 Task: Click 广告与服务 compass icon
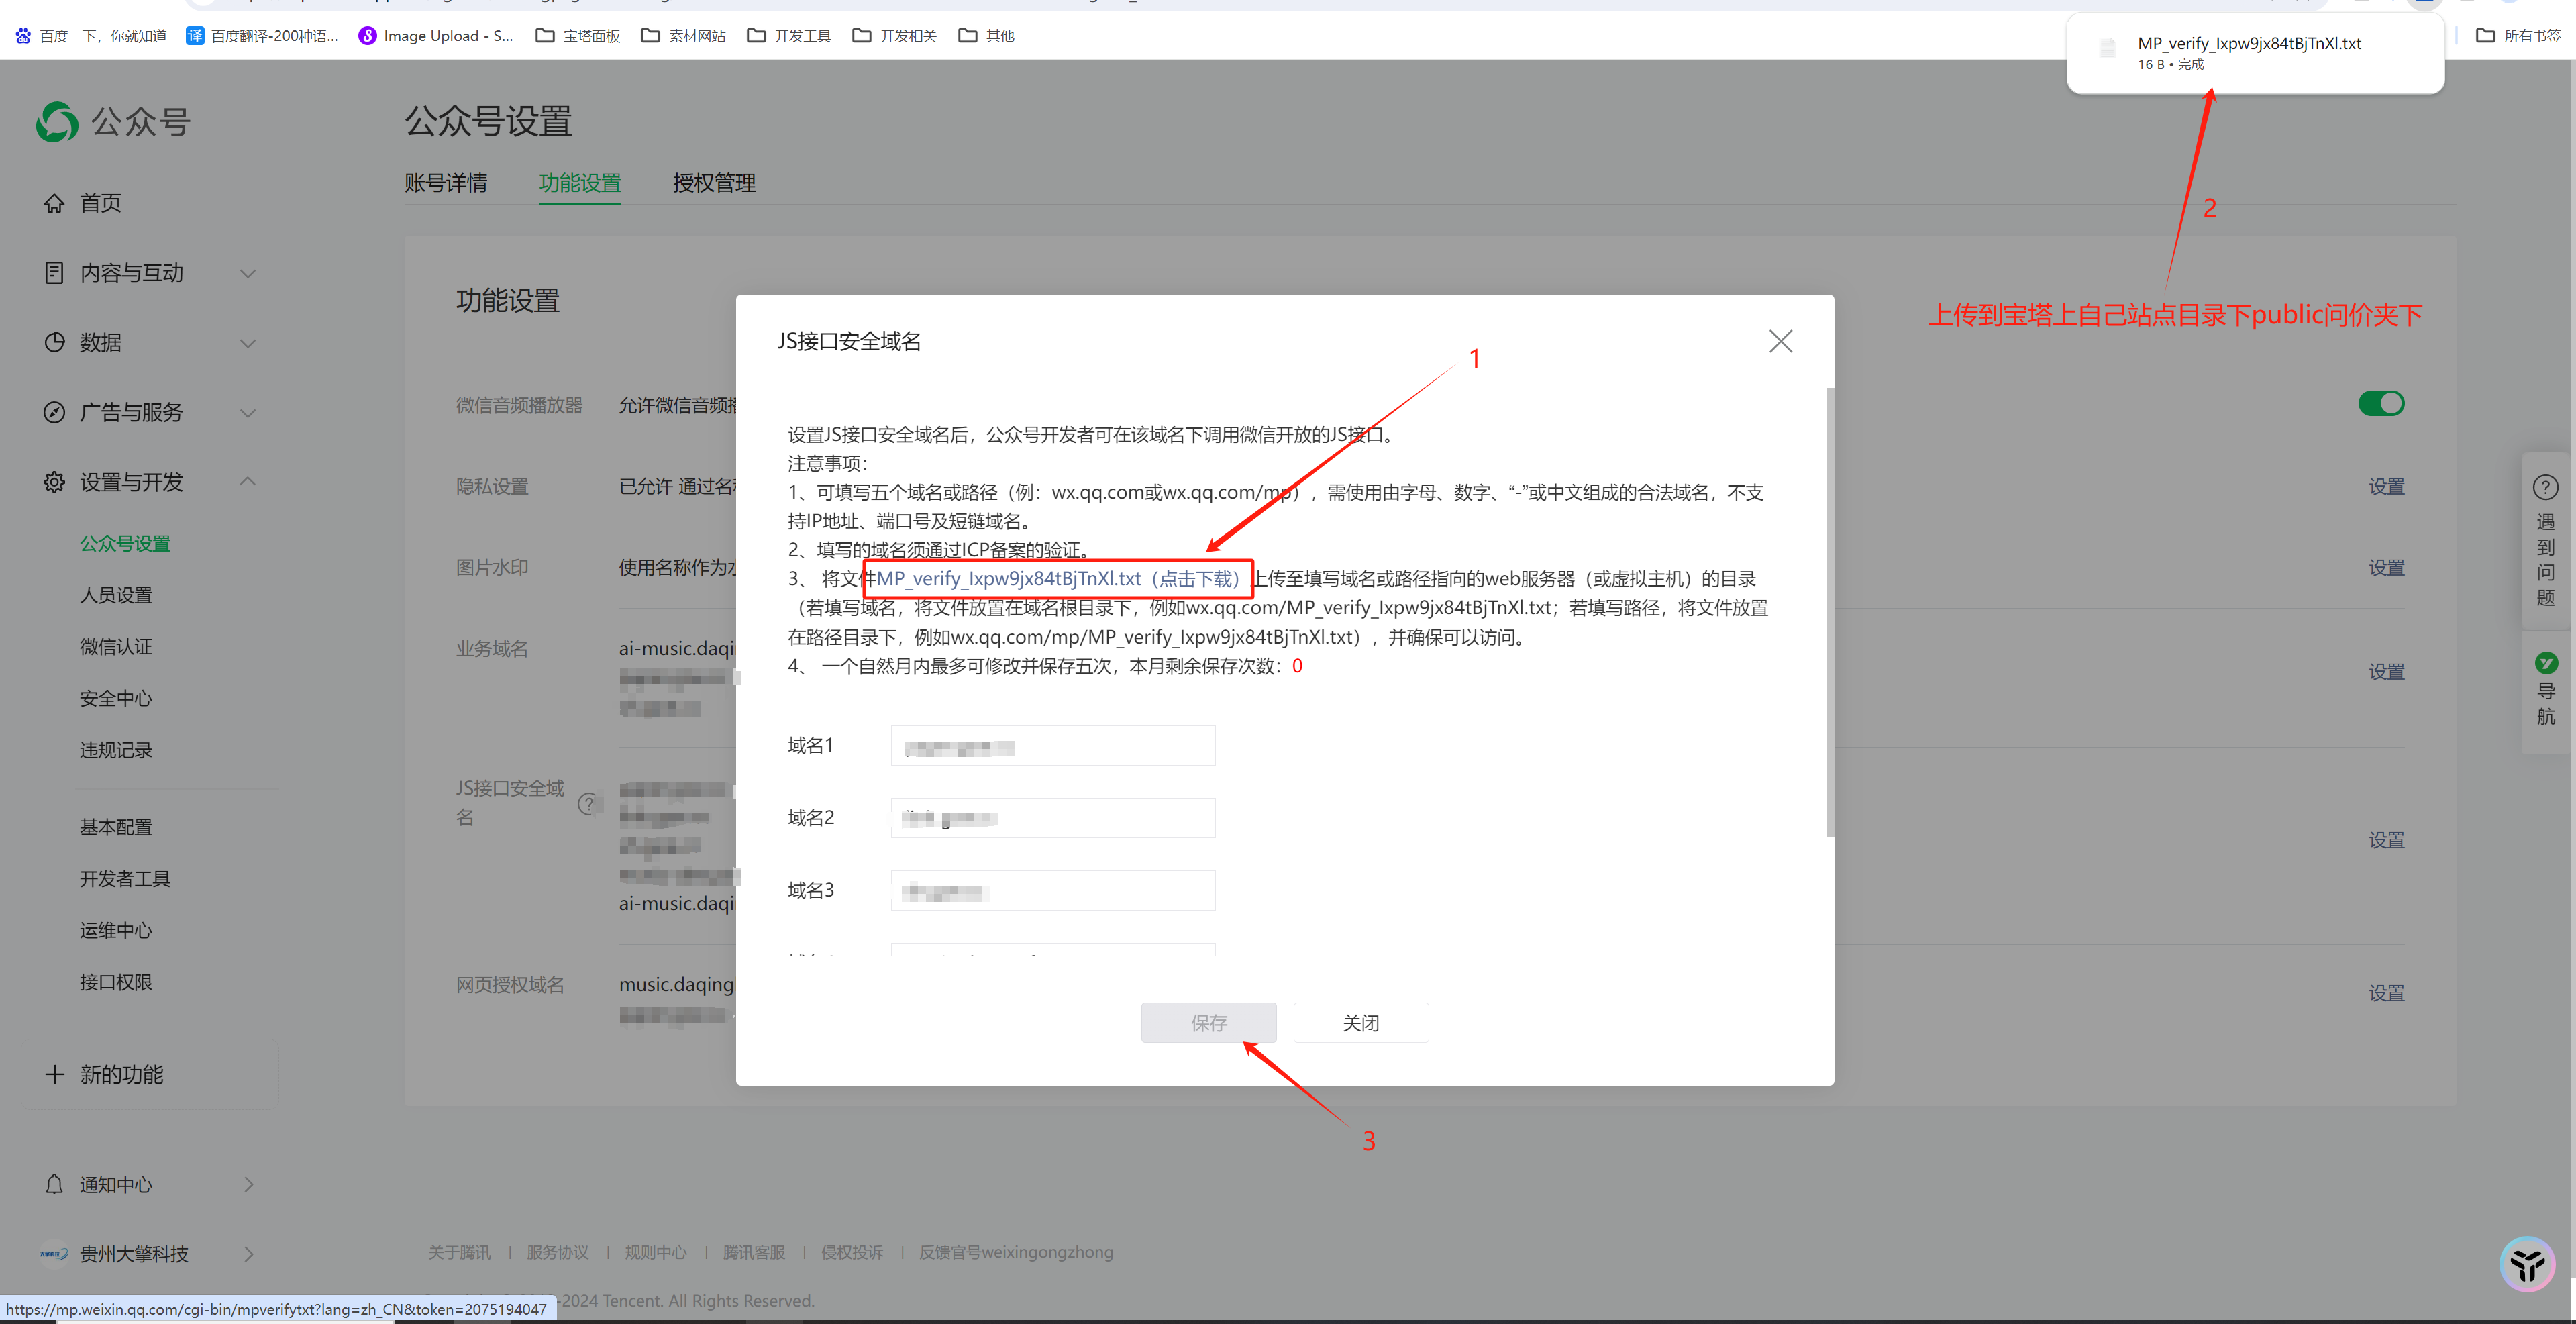coord(54,412)
